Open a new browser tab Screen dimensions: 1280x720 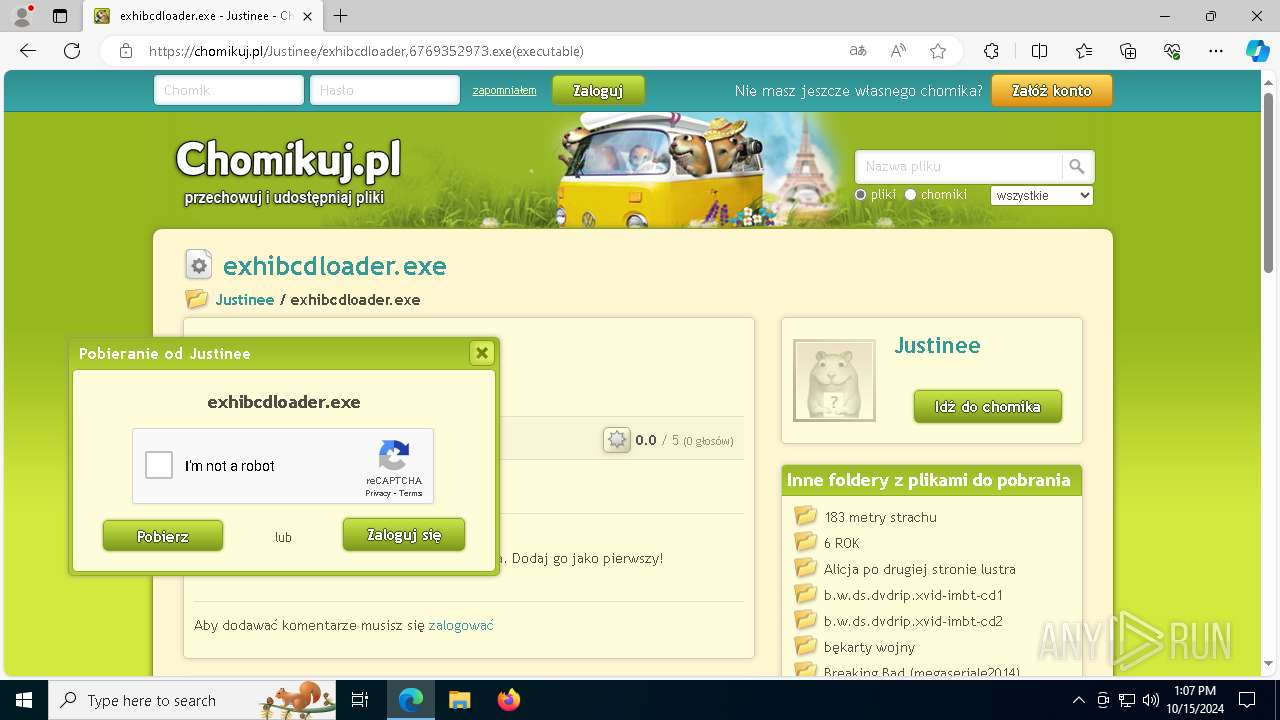coord(341,16)
